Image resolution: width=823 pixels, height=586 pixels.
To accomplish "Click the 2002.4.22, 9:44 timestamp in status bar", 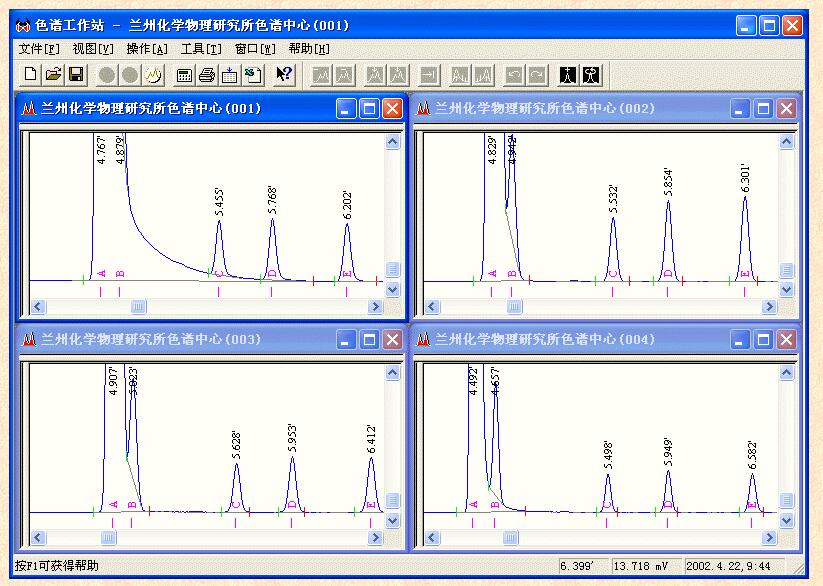I will pos(729,566).
